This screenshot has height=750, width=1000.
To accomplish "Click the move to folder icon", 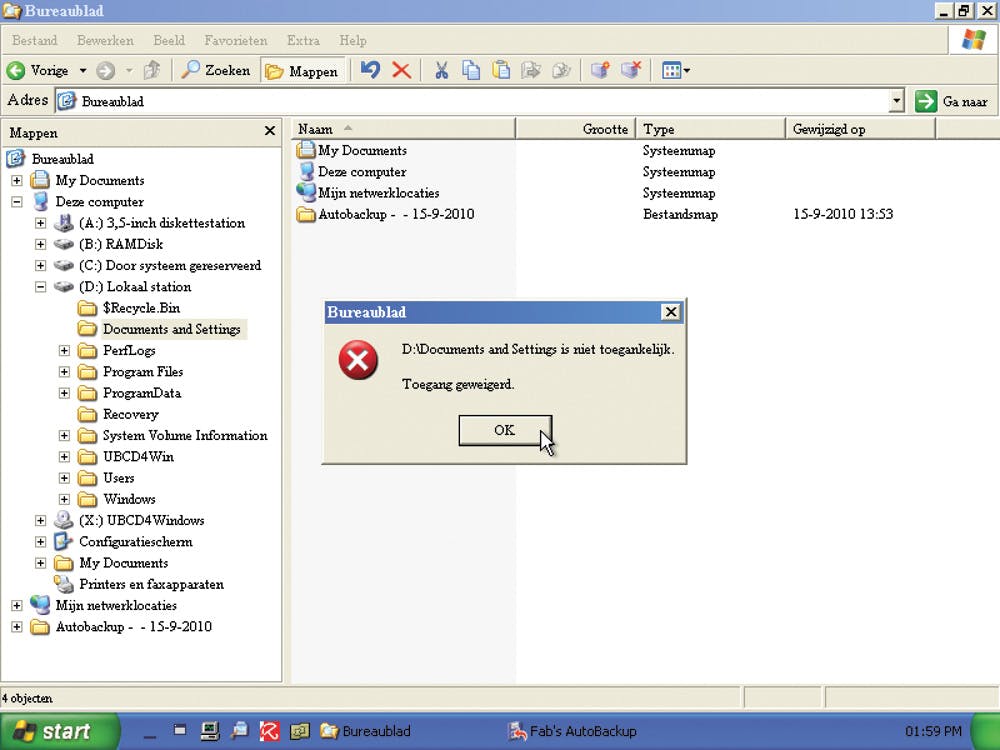I will (x=531, y=70).
